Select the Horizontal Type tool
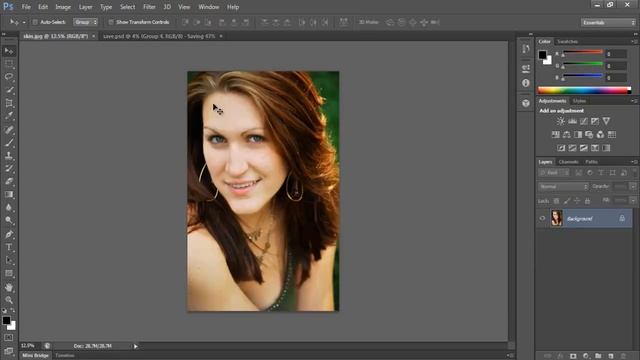 [9, 247]
